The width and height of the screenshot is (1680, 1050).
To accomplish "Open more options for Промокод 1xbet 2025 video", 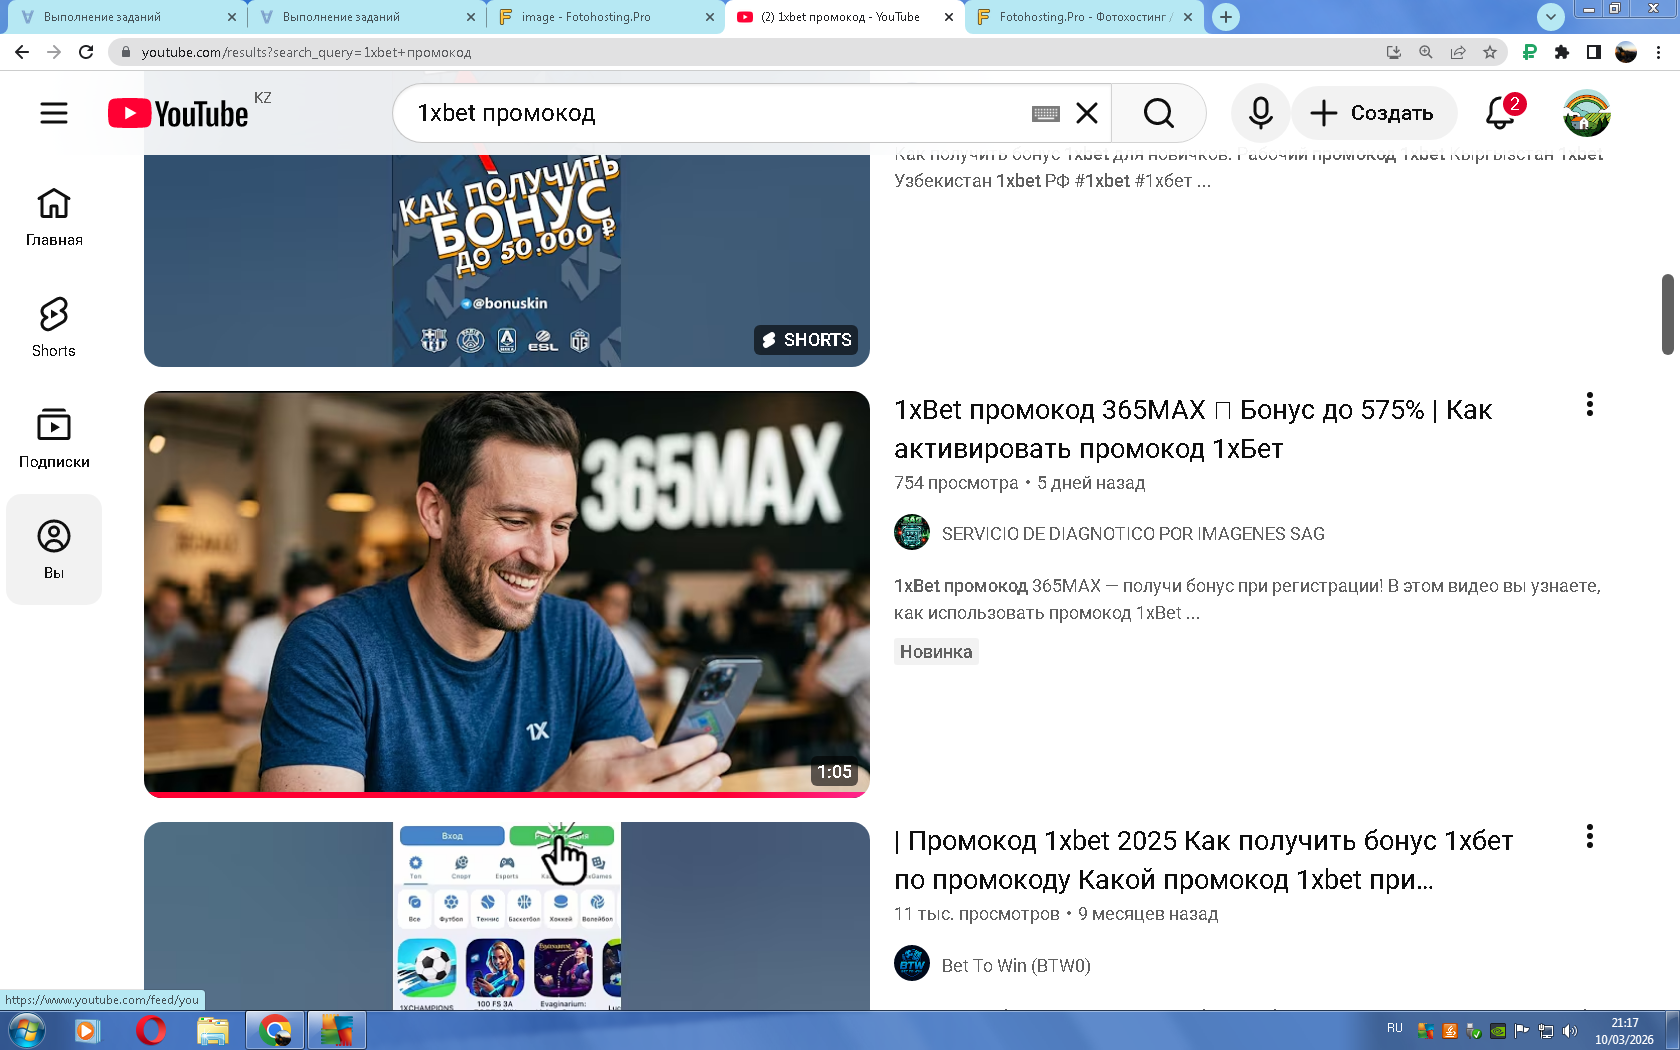I will [1589, 837].
